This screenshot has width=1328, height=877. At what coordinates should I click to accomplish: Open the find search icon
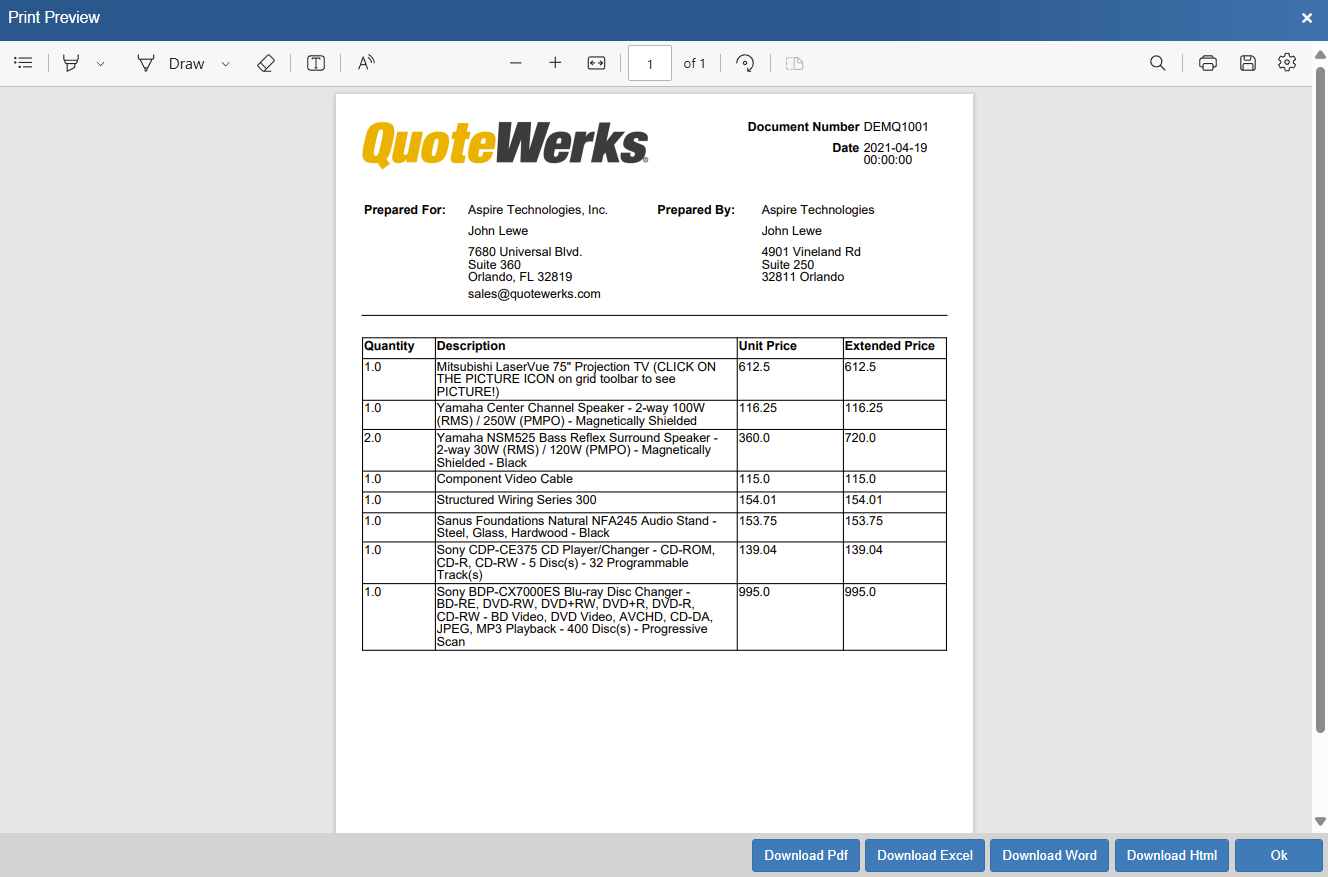pyautogui.click(x=1157, y=63)
